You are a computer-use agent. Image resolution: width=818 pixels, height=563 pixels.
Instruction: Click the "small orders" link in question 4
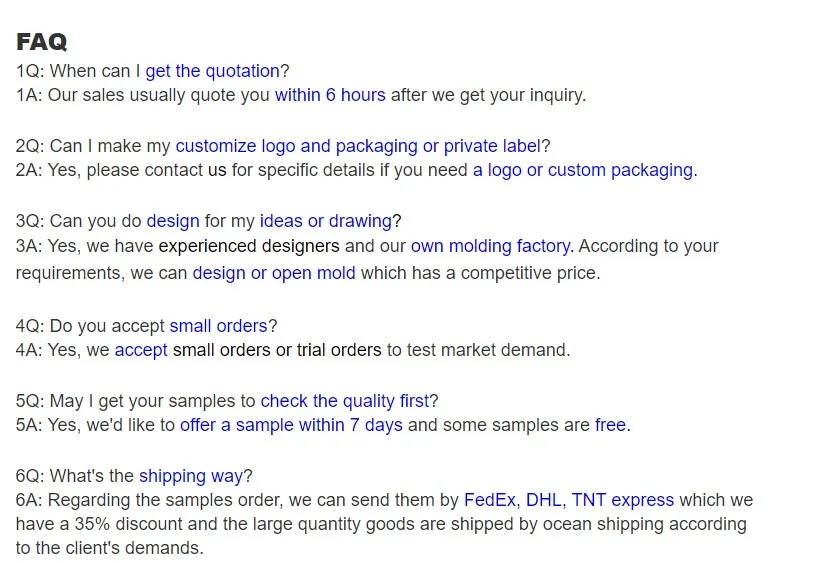(218, 326)
